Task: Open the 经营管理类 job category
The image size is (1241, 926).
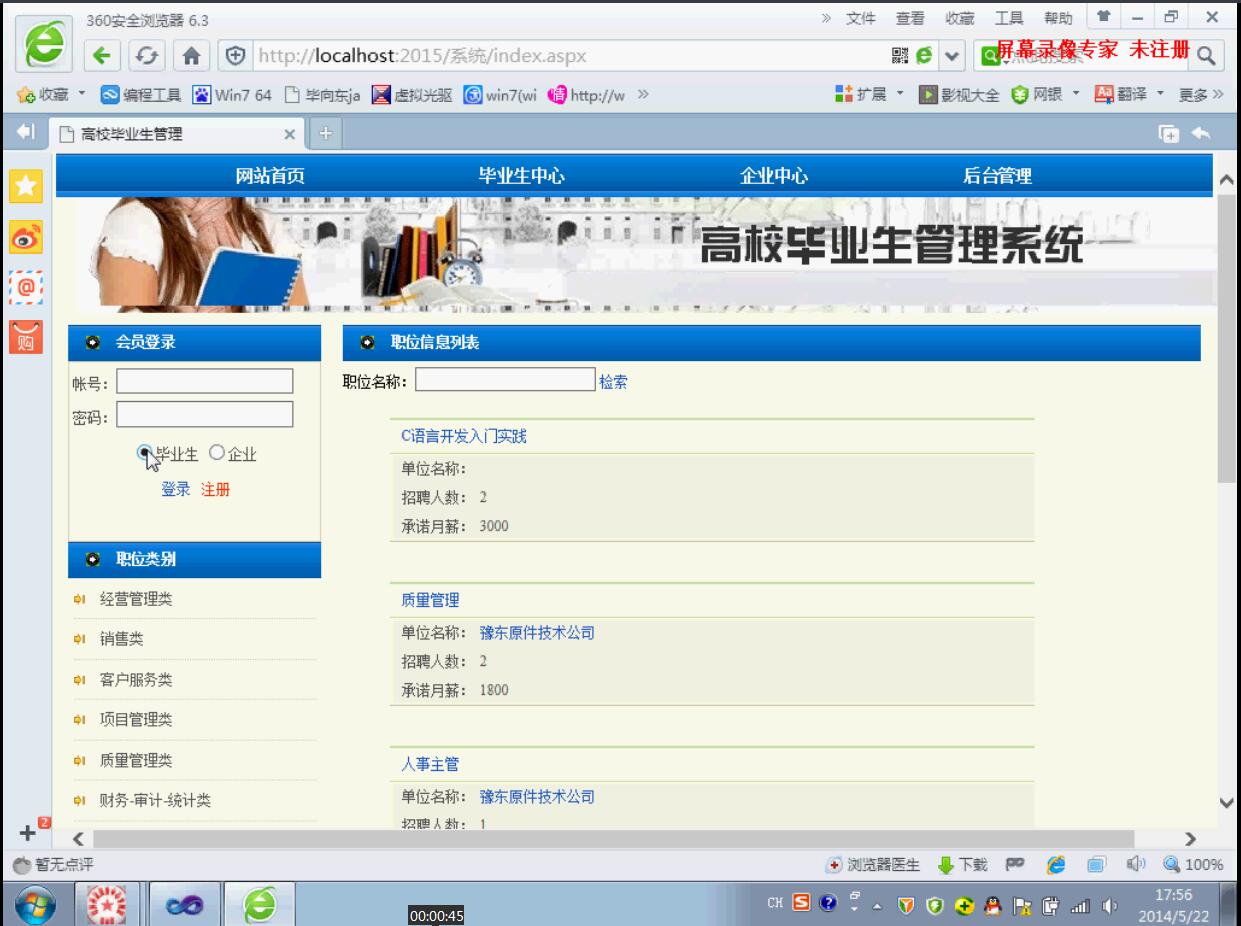Action: [x=136, y=599]
